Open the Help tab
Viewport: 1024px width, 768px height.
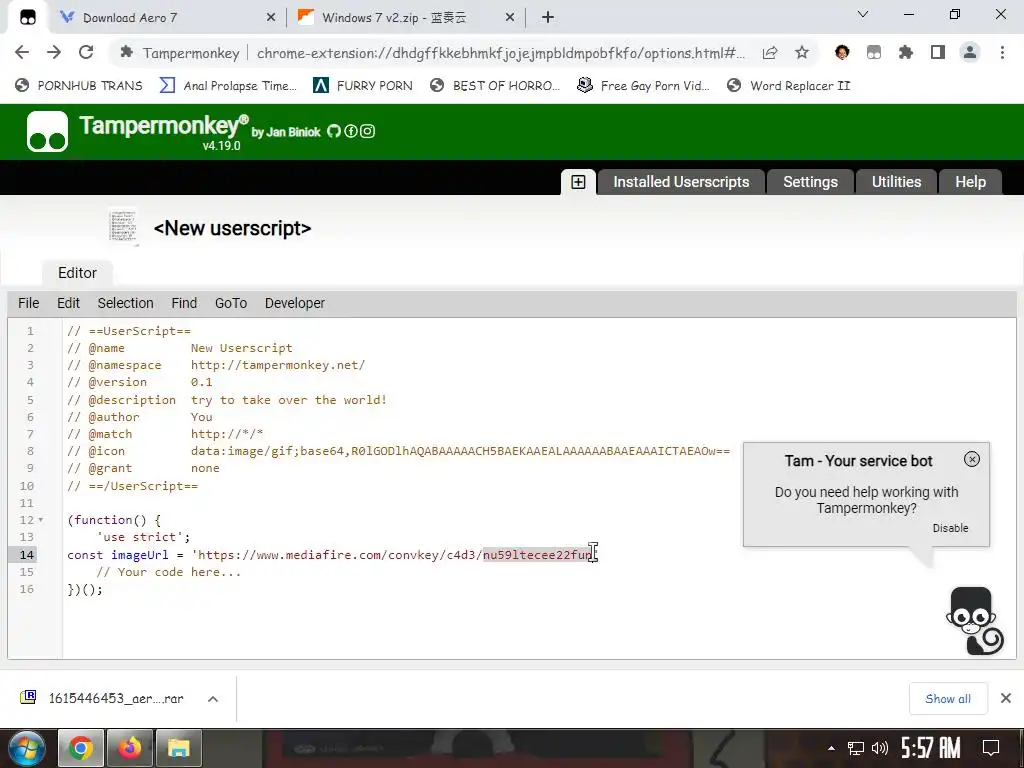(970, 182)
